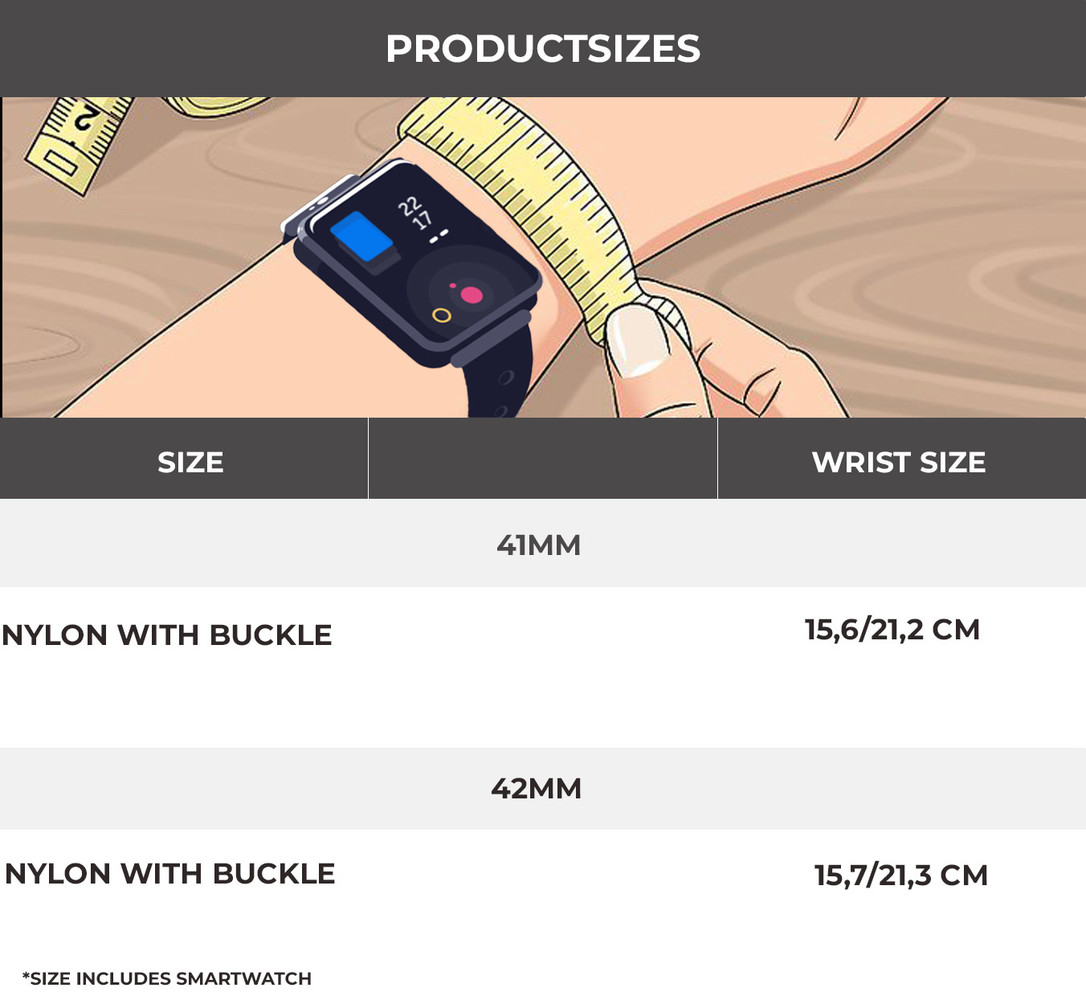Select the WRIST SIZE column header
The image size is (1086, 1000).
click(x=898, y=462)
